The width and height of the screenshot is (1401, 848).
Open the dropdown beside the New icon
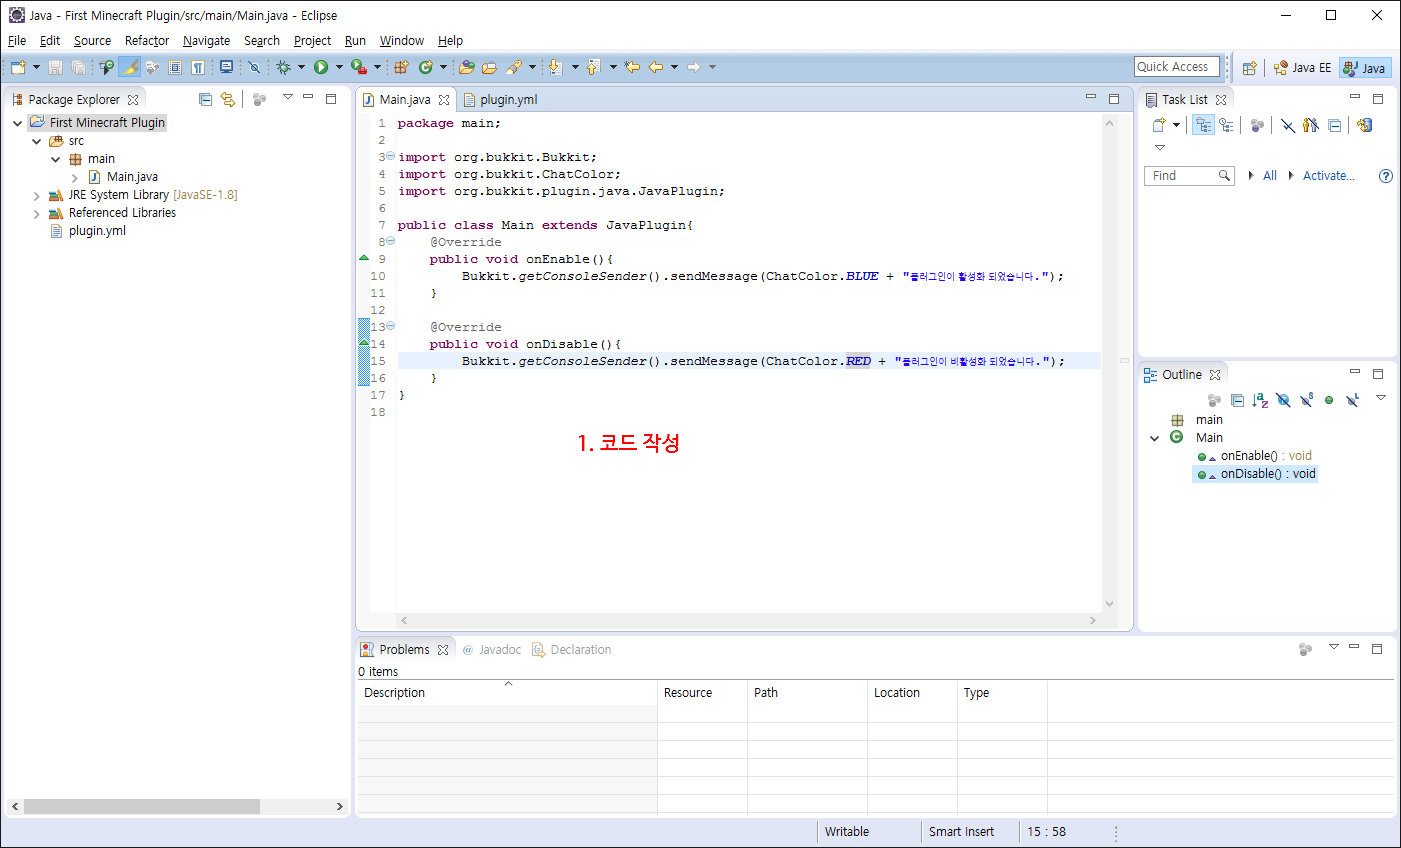(x=37, y=67)
